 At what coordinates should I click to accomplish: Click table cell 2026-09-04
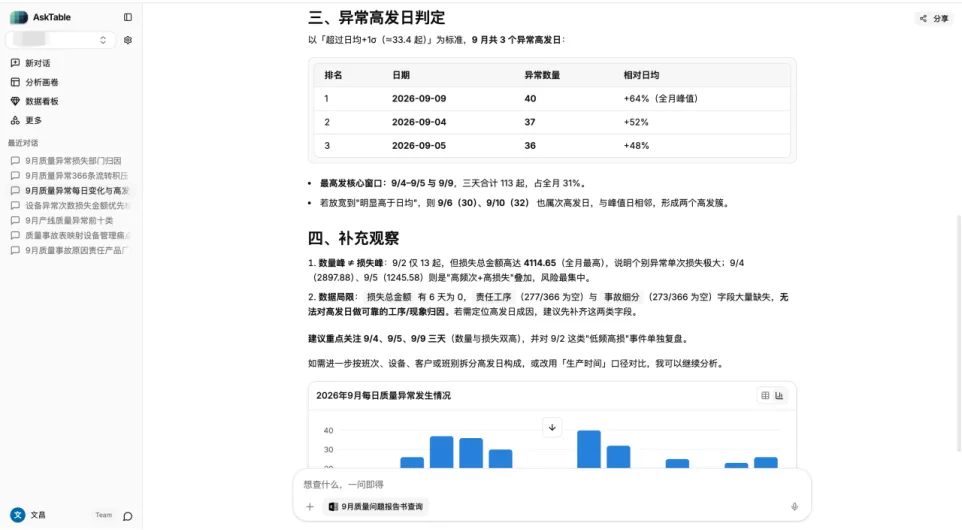pyautogui.click(x=419, y=122)
